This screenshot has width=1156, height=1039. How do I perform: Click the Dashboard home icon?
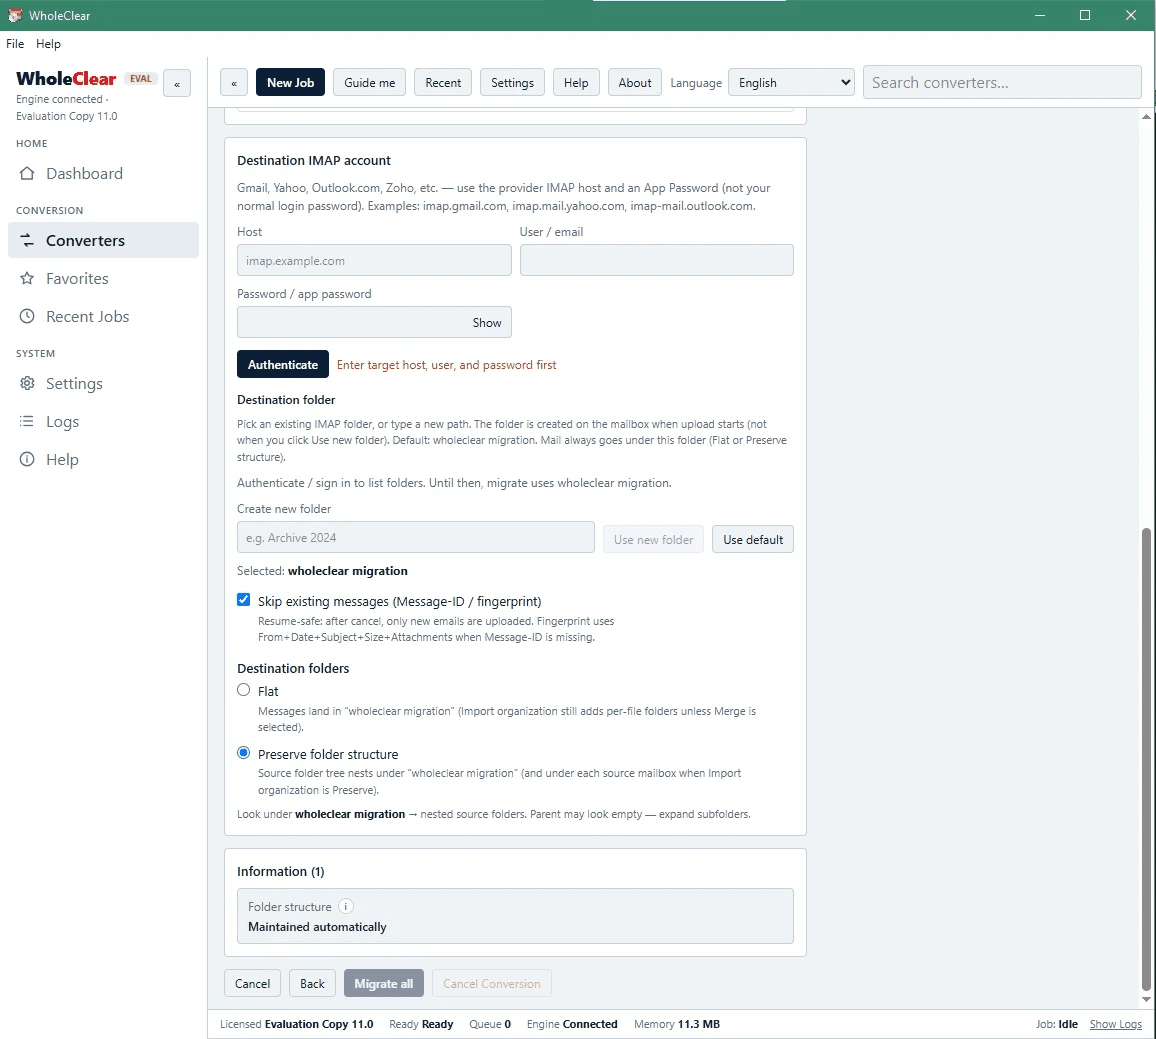pos(27,173)
